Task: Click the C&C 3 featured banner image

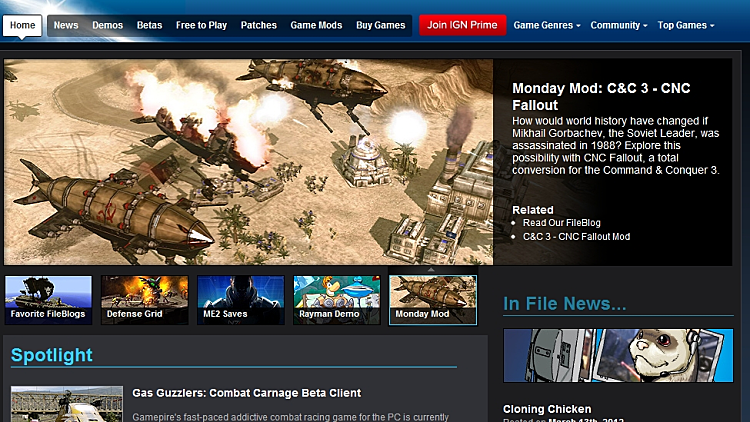Action: pos(248,162)
